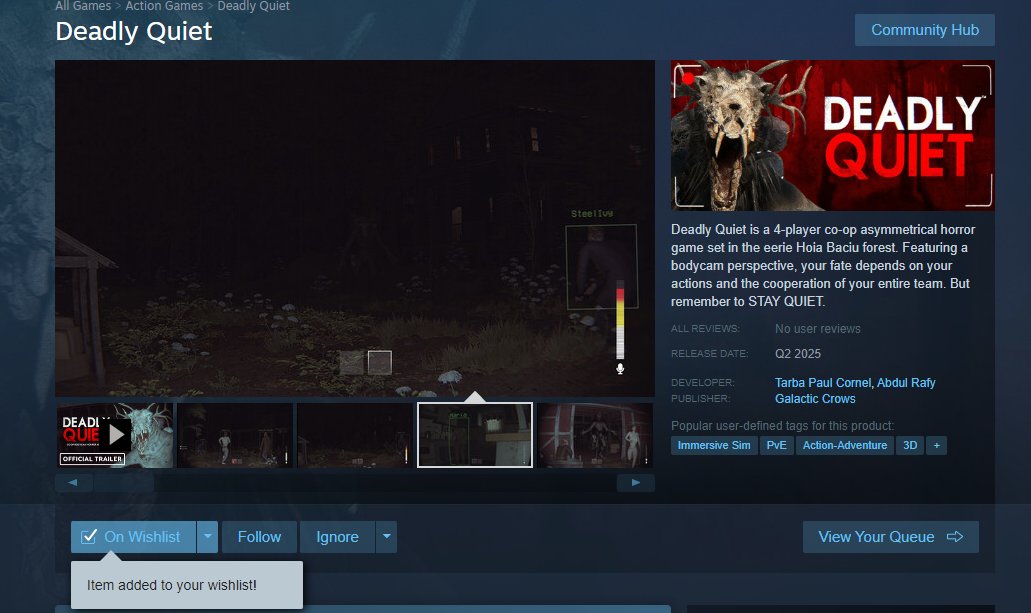The image size is (1031, 613).
Task: Click the thumbnail strip scrollbar handle
Action: (124, 483)
